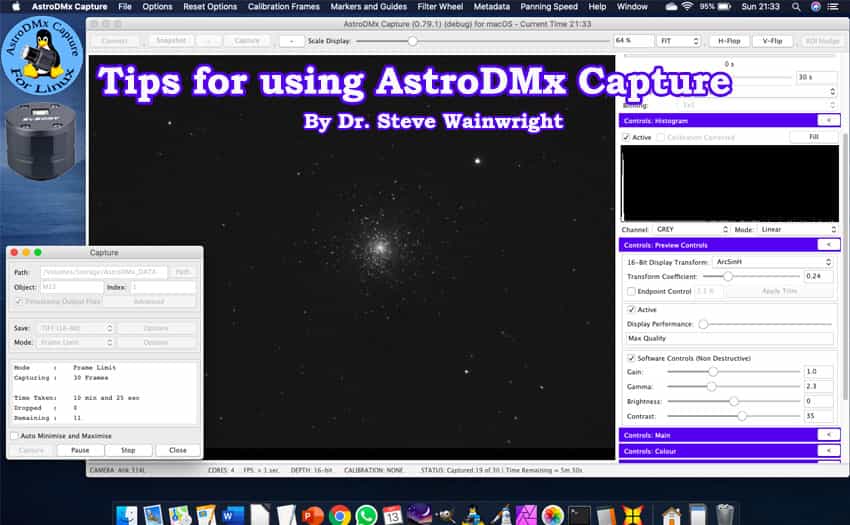Click the Gamma slider

[x=732, y=386]
